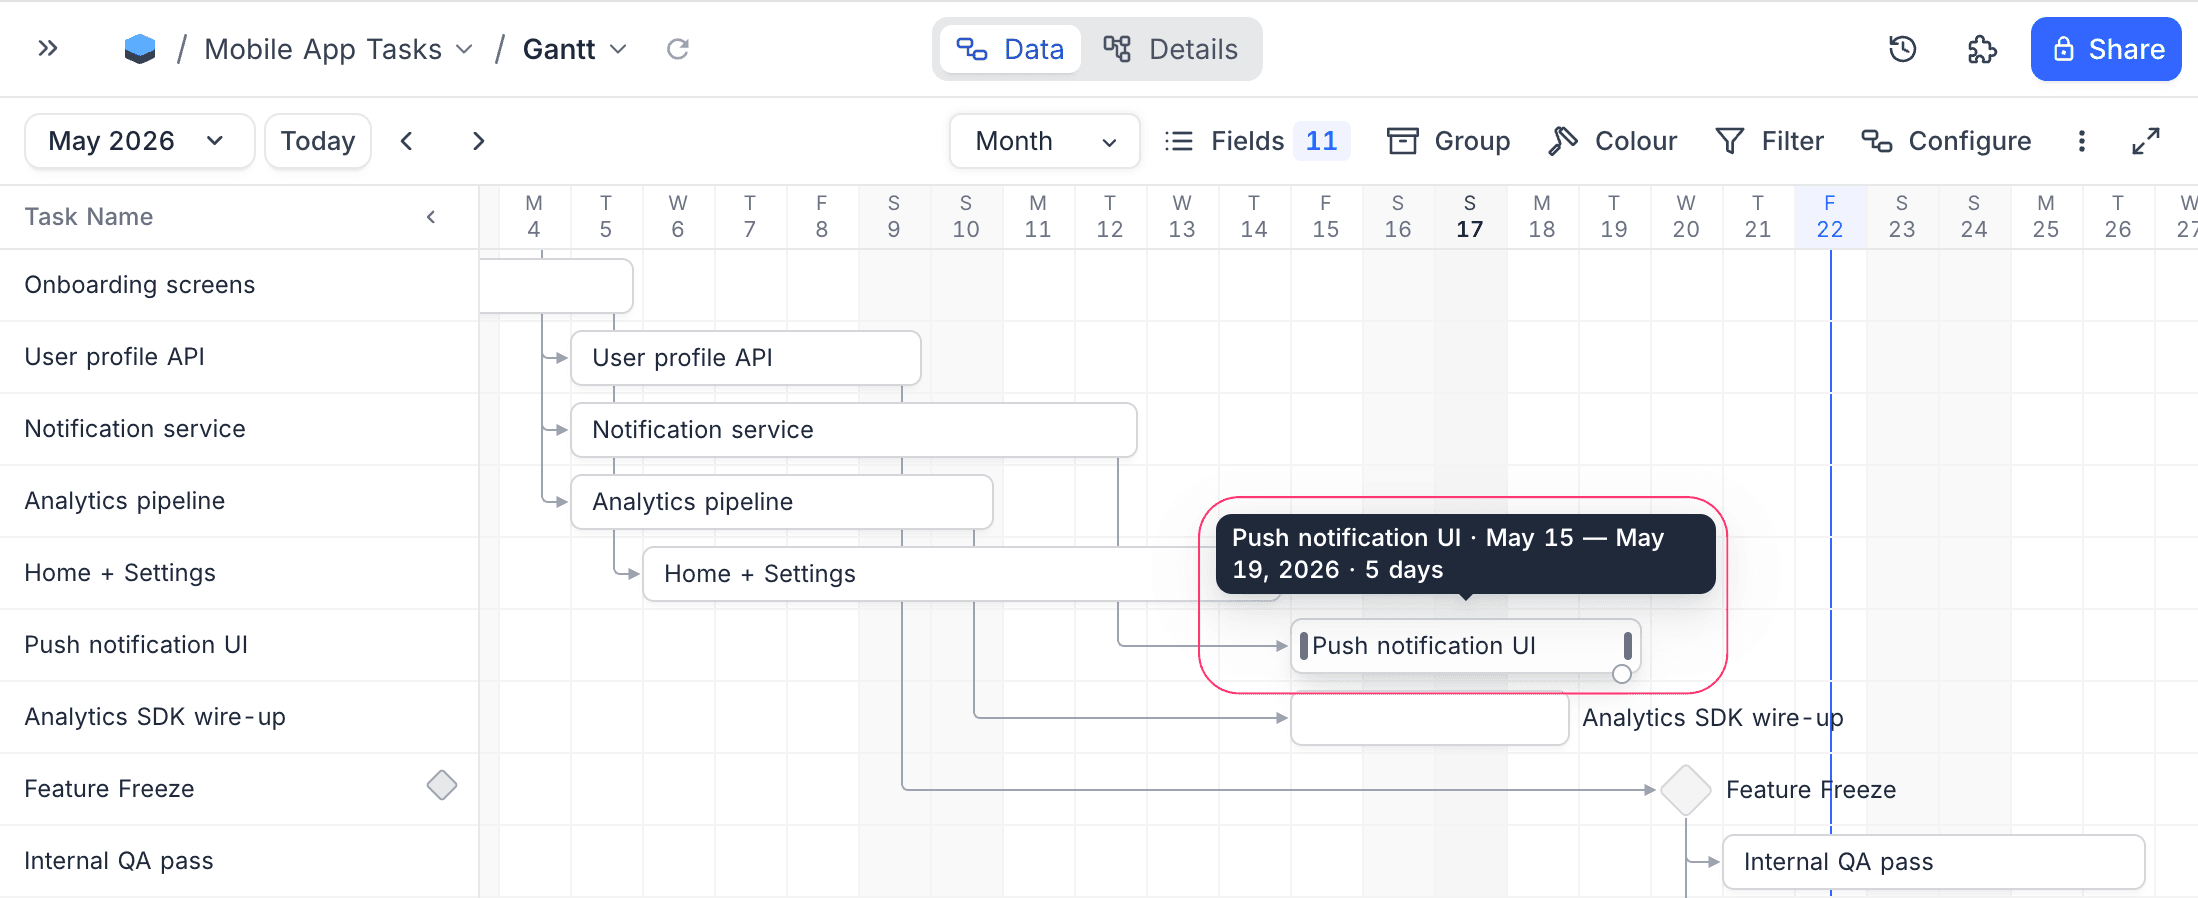
Task: Grab the right handle of Push notification UI bar
Action: pos(1628,646)
